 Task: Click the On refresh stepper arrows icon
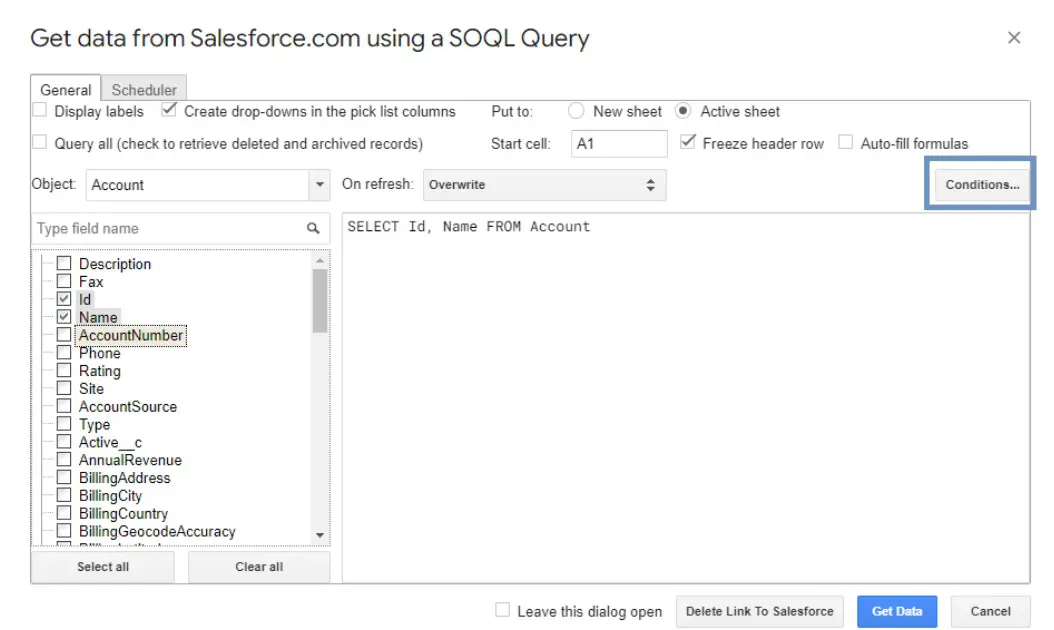[x=651, y=184]
